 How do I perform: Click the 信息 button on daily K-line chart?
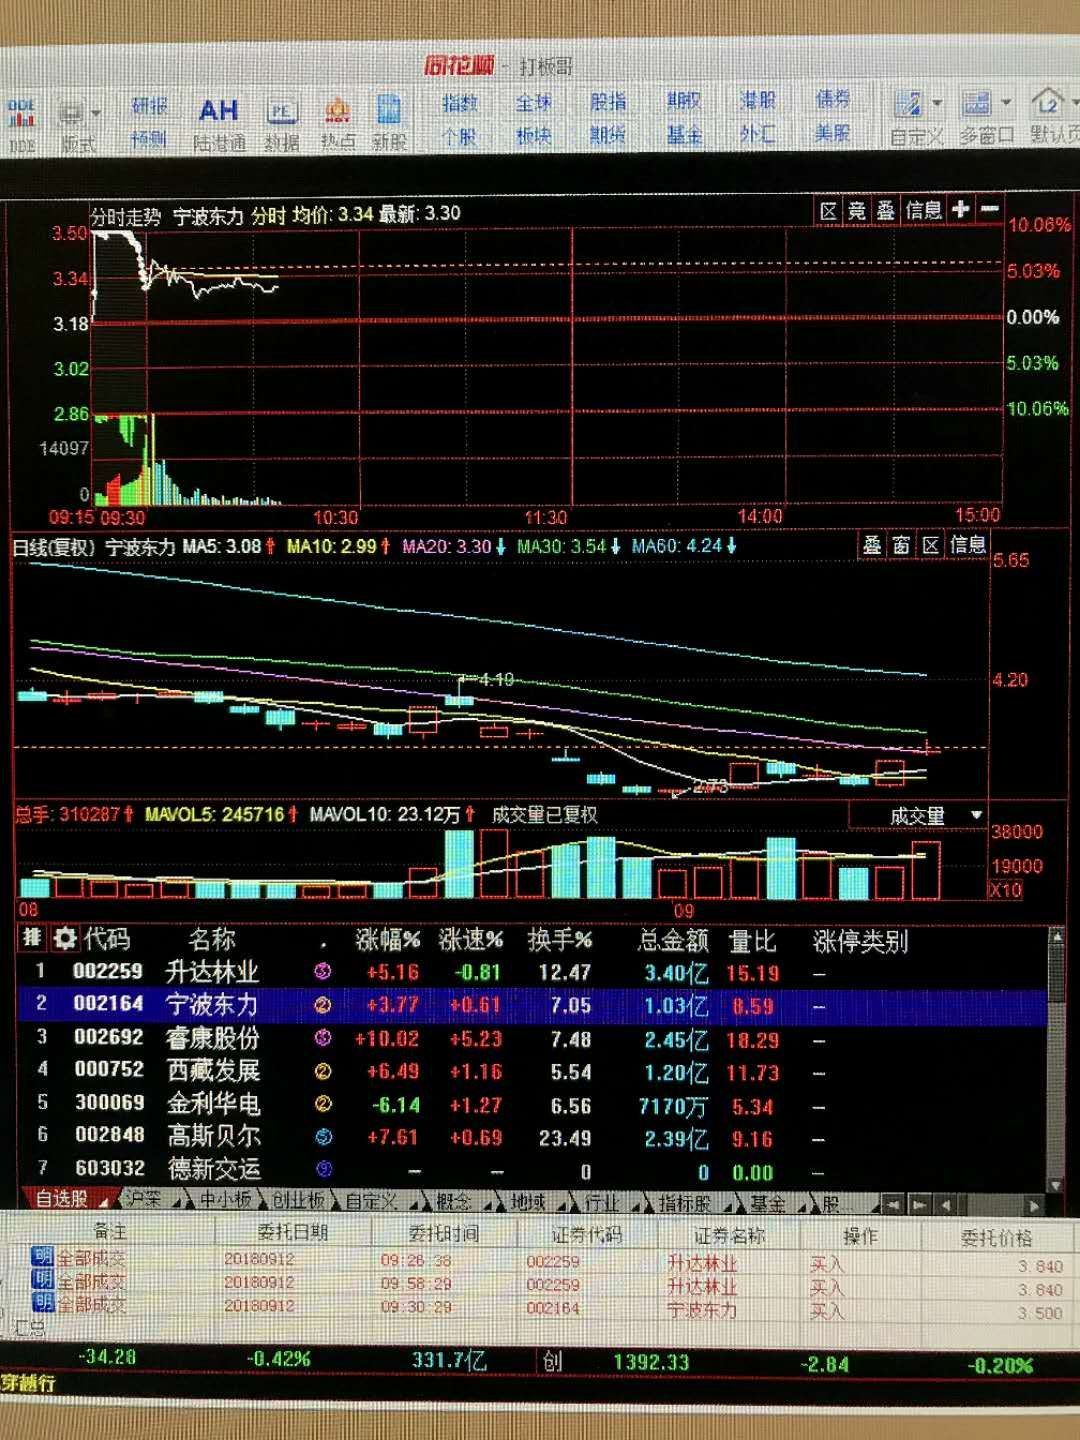(967, 544)
